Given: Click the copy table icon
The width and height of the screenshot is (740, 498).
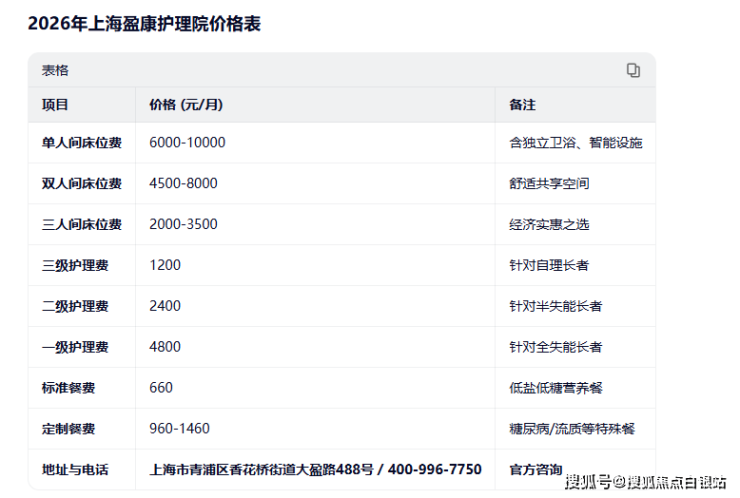Looking at the screenshot, I should click(x=633, y=70).
